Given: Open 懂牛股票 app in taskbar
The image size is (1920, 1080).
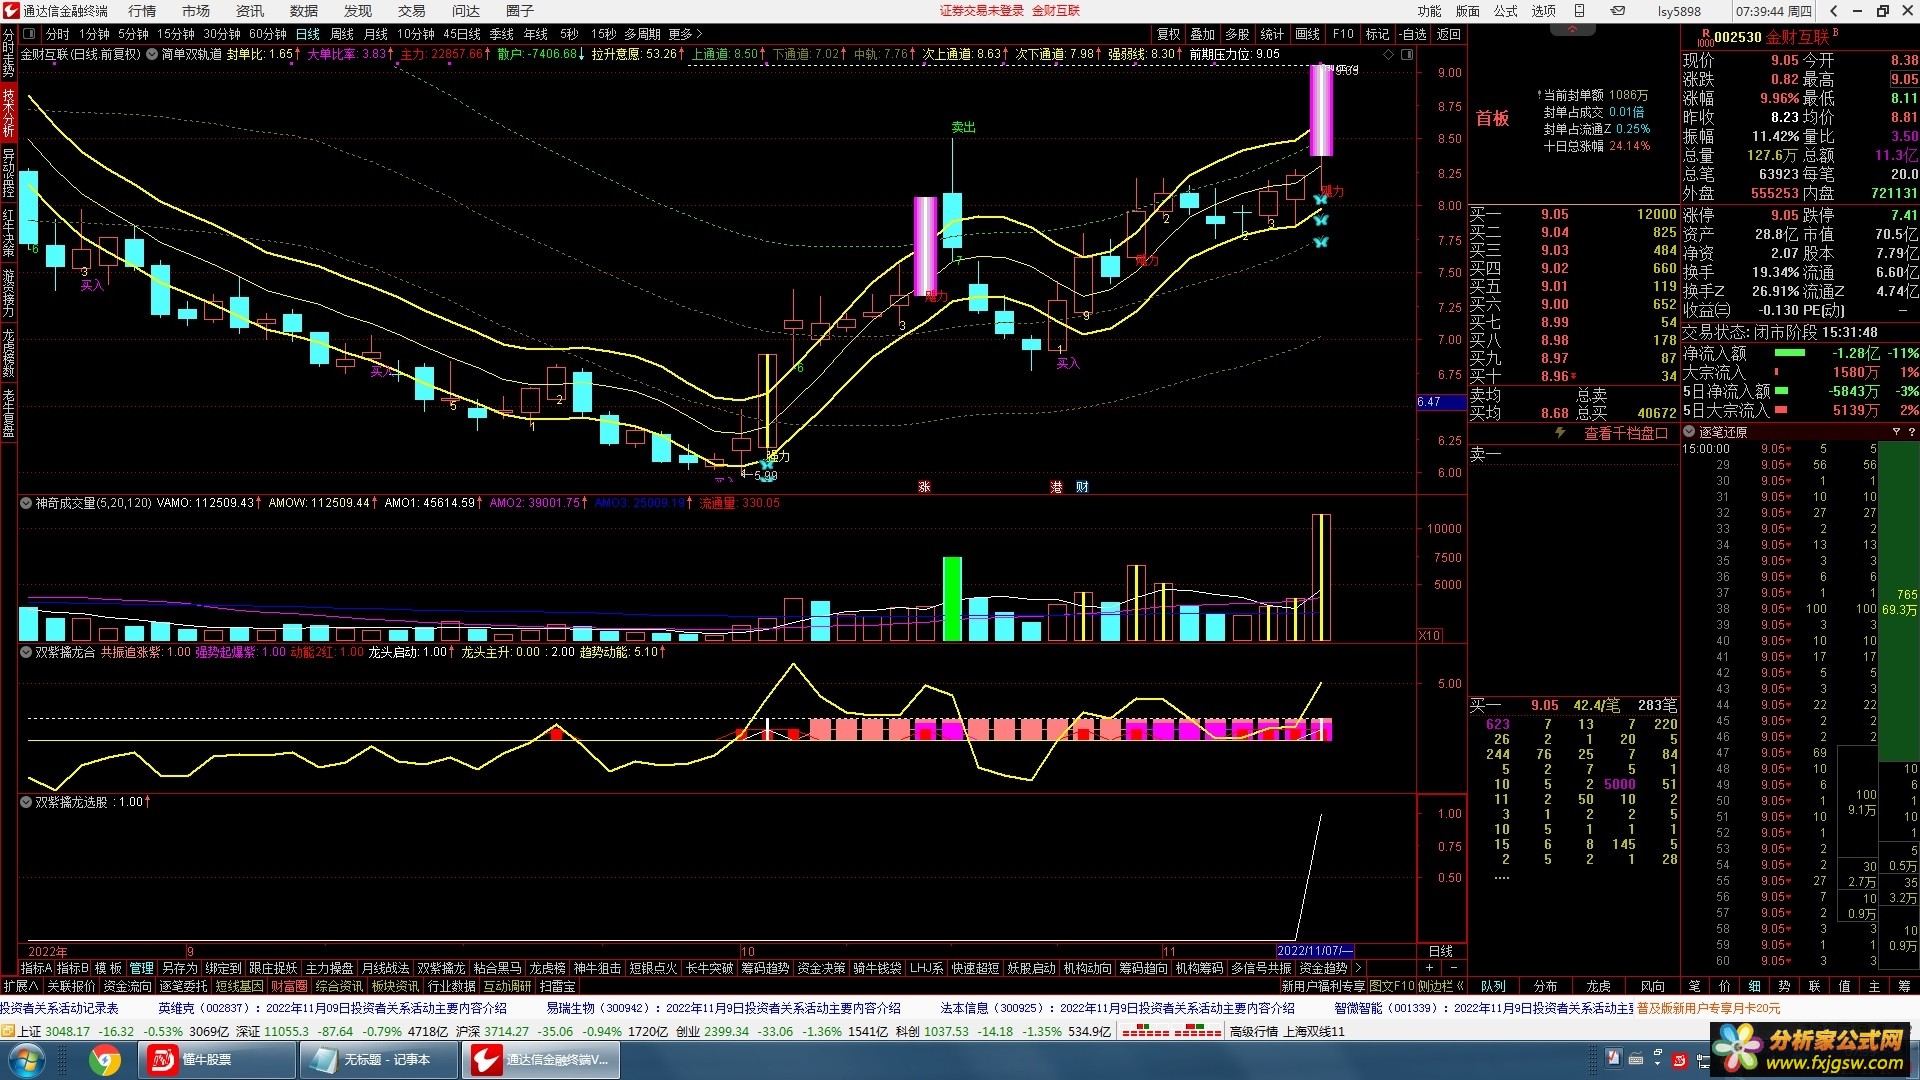Looking at the screenshot, I should 218,1060.
